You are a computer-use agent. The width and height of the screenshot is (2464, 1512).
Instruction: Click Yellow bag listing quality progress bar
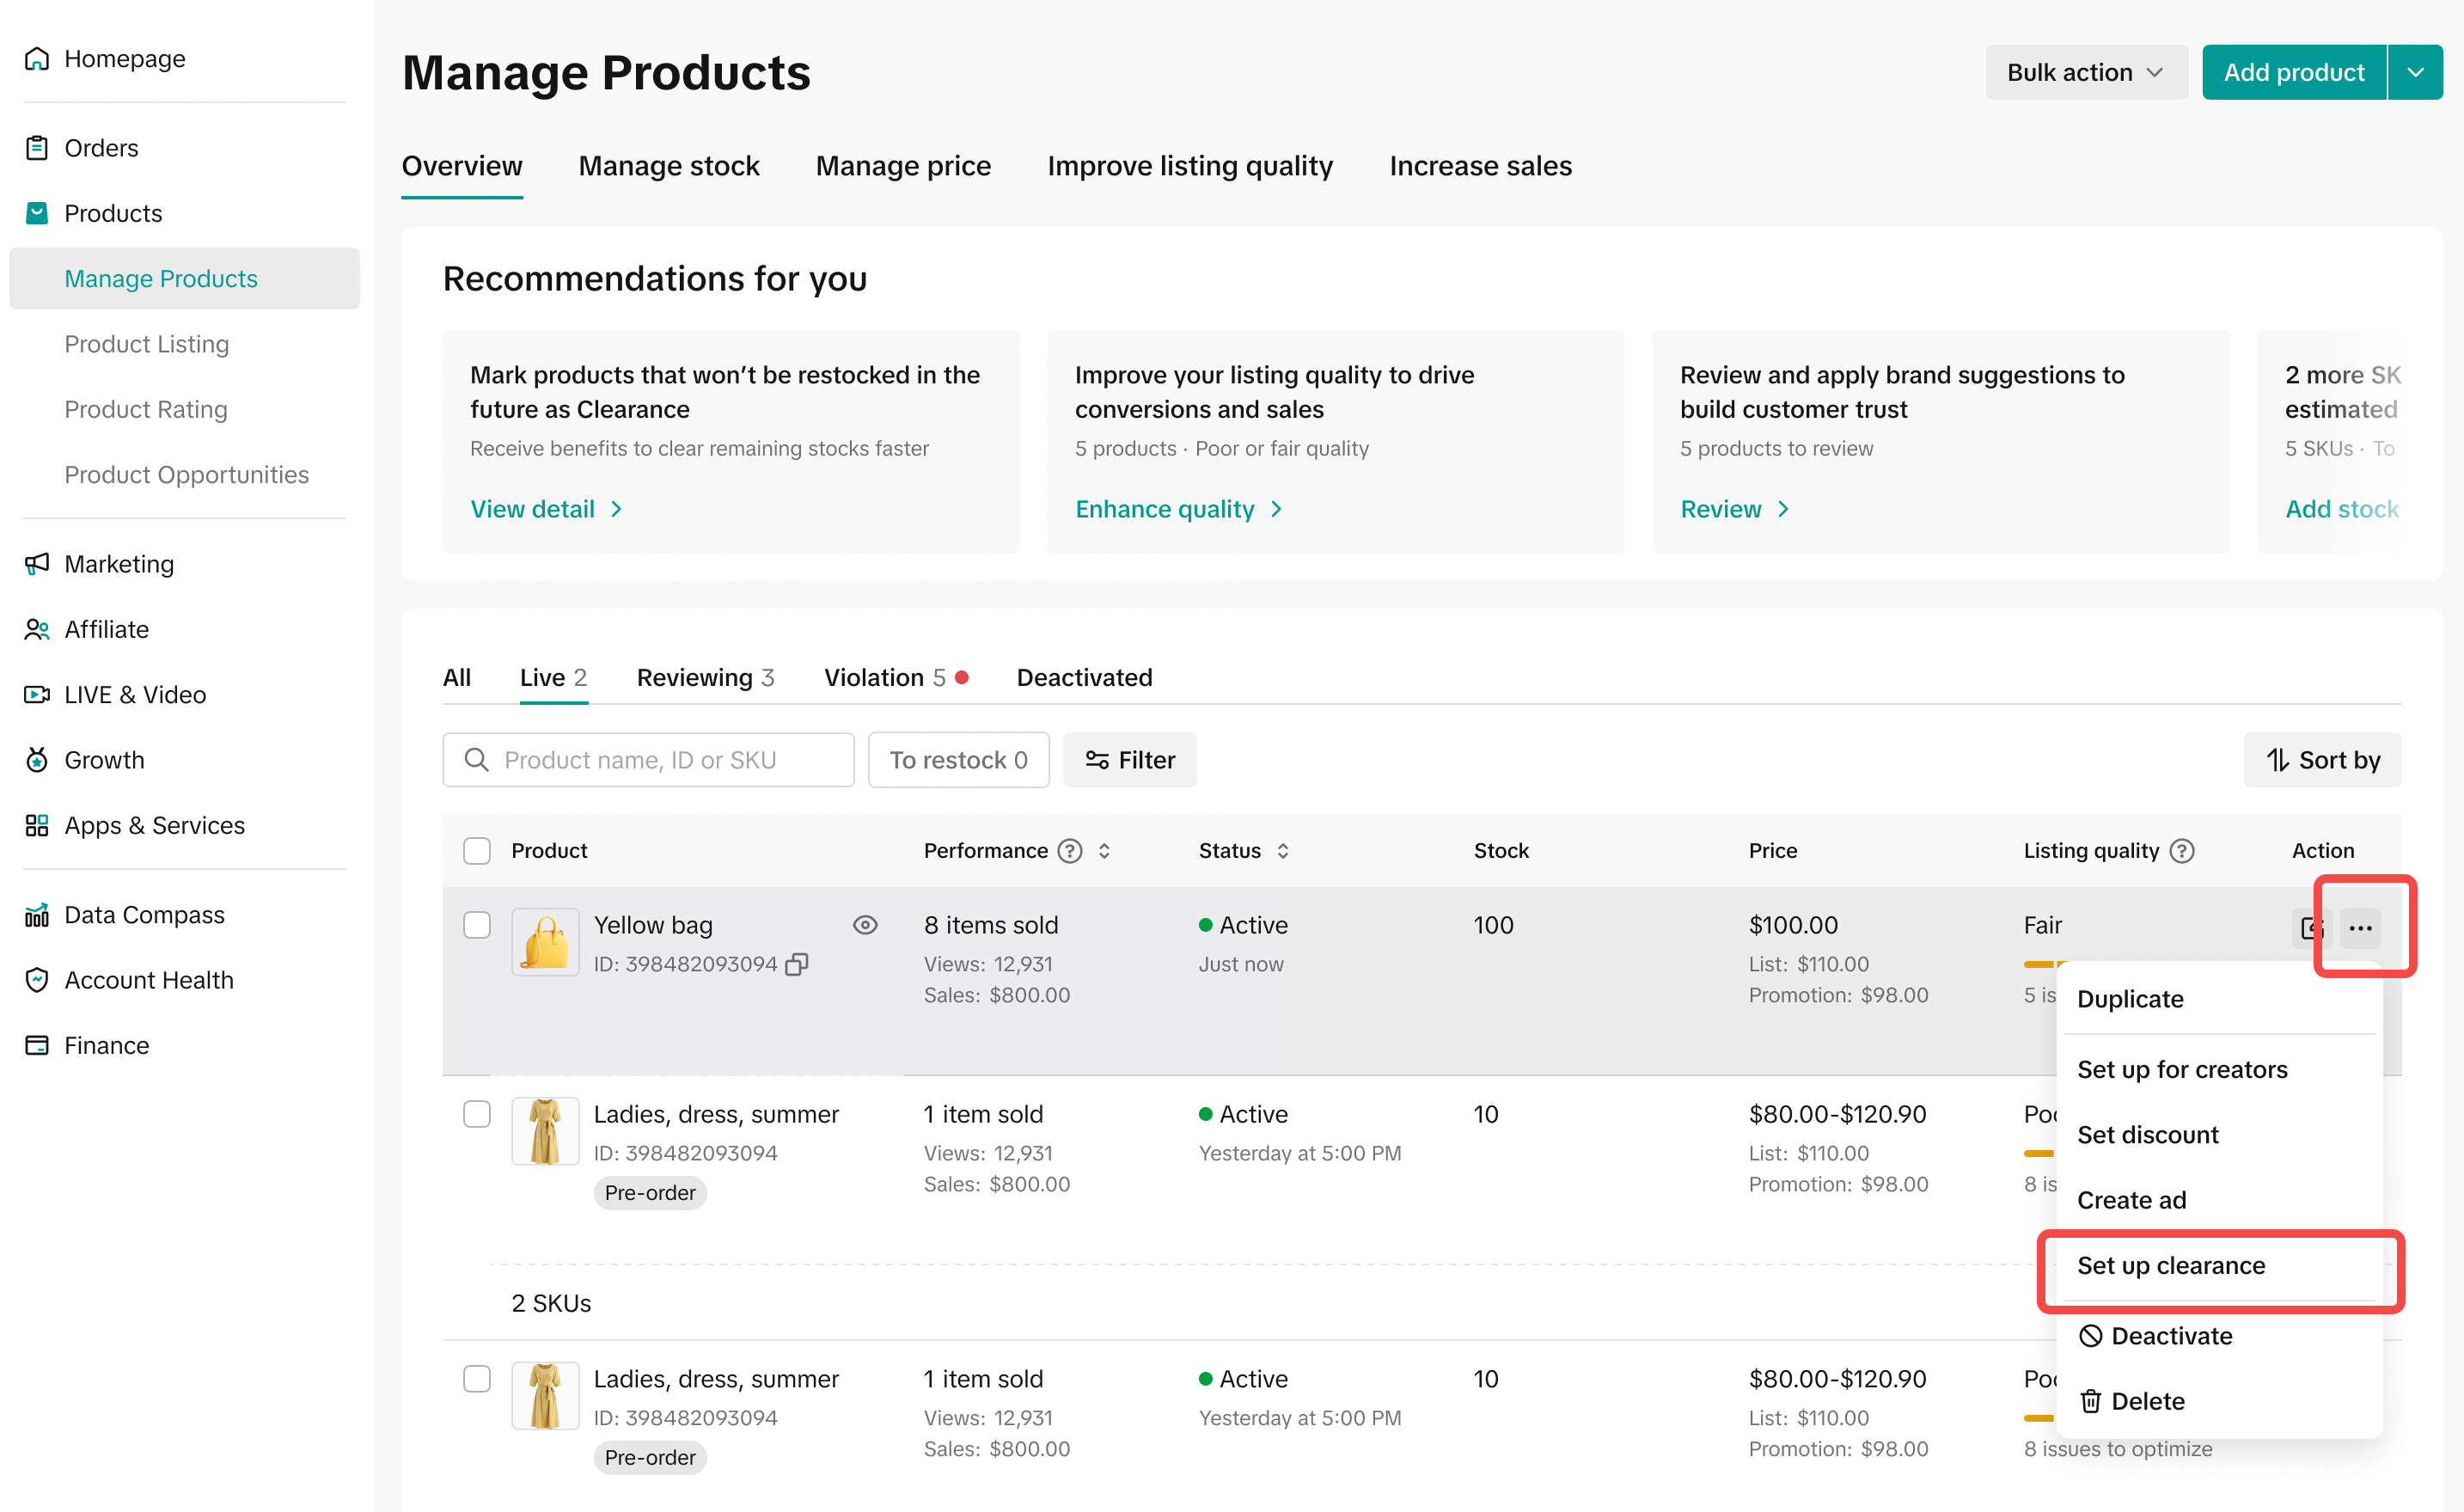pyautogui.click(x=2040, y=964)
